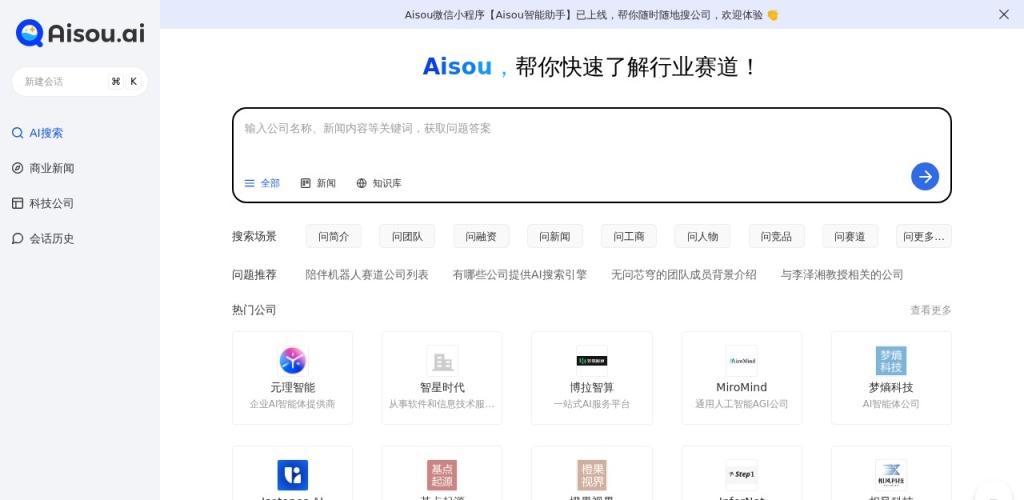Expand the 问更多 search scenarios
1024x500 pixels.
(x=923, y=236)
